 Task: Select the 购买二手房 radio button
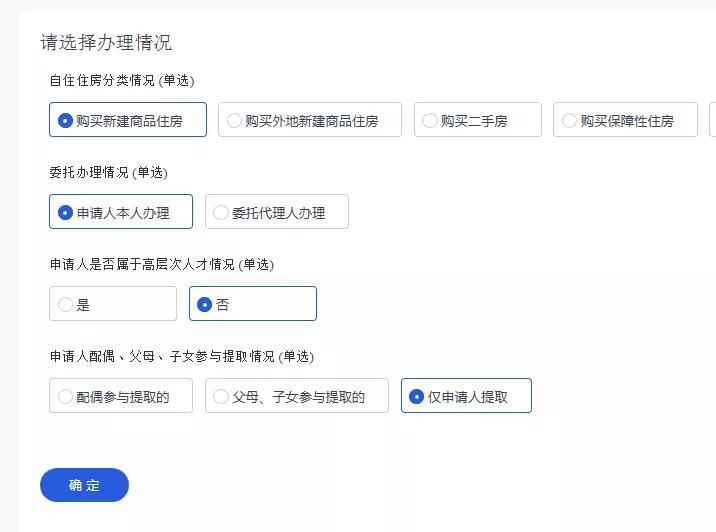click(477, 120)
